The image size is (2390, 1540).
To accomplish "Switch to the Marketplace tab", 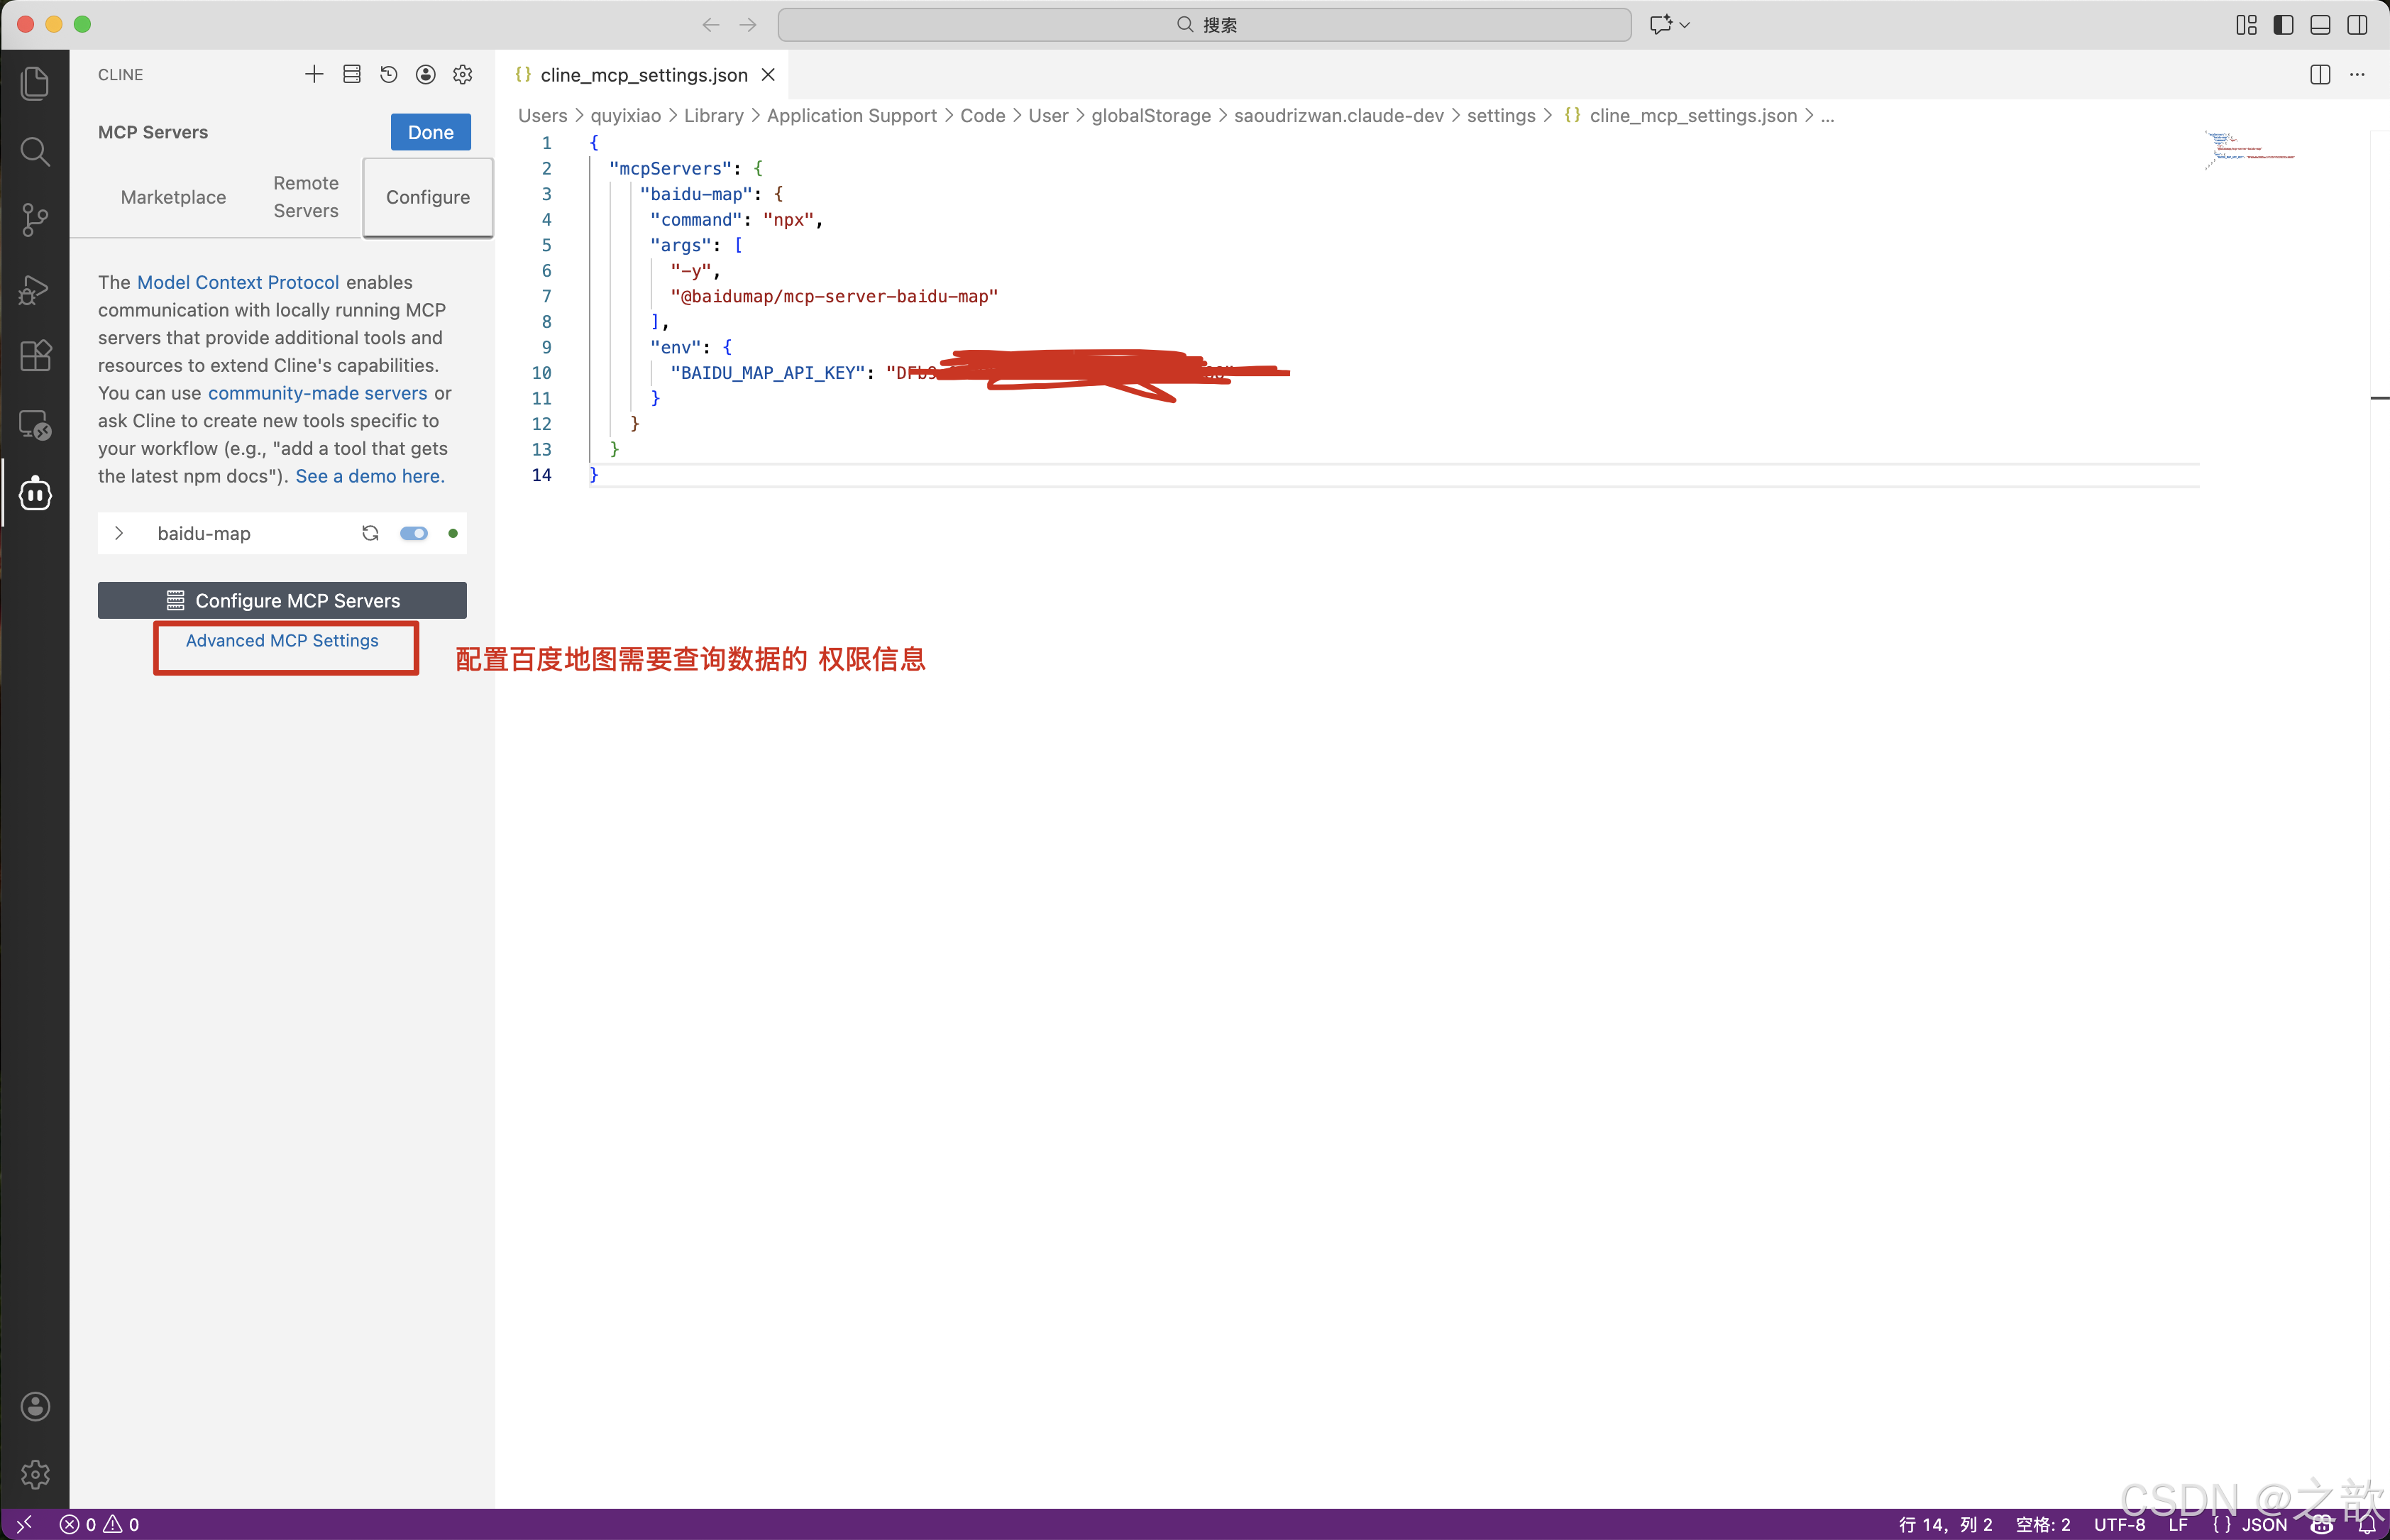I will (173, 197).
